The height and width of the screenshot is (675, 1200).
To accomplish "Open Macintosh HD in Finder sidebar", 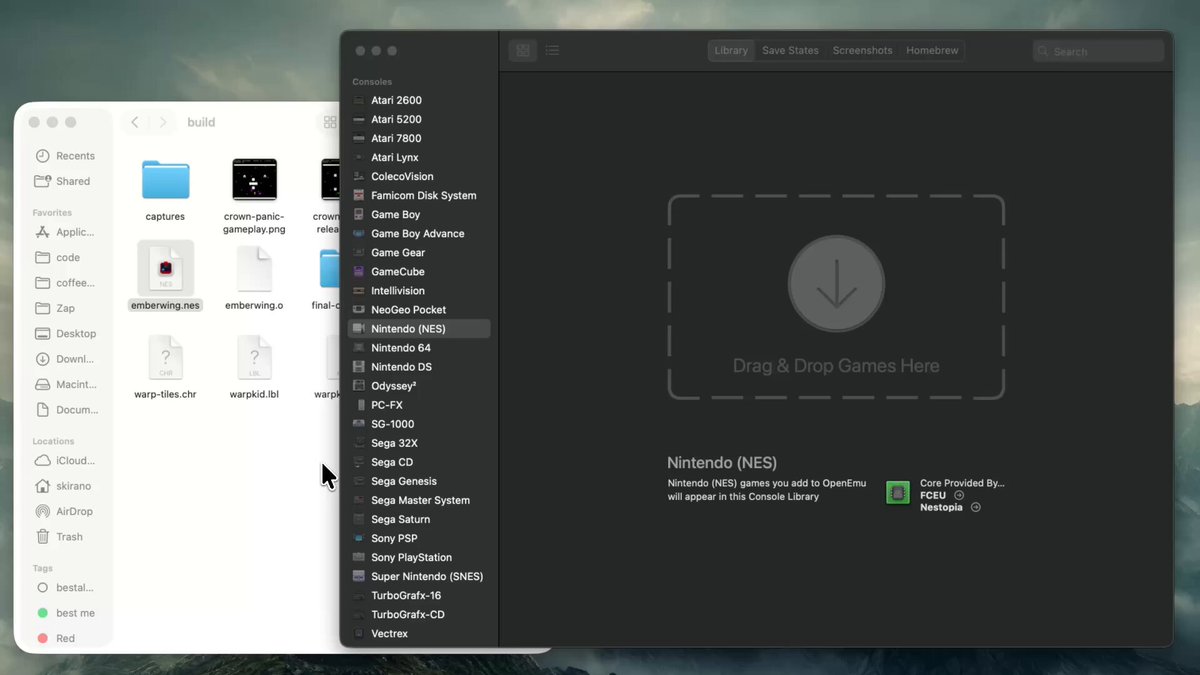I will [67, 384].
